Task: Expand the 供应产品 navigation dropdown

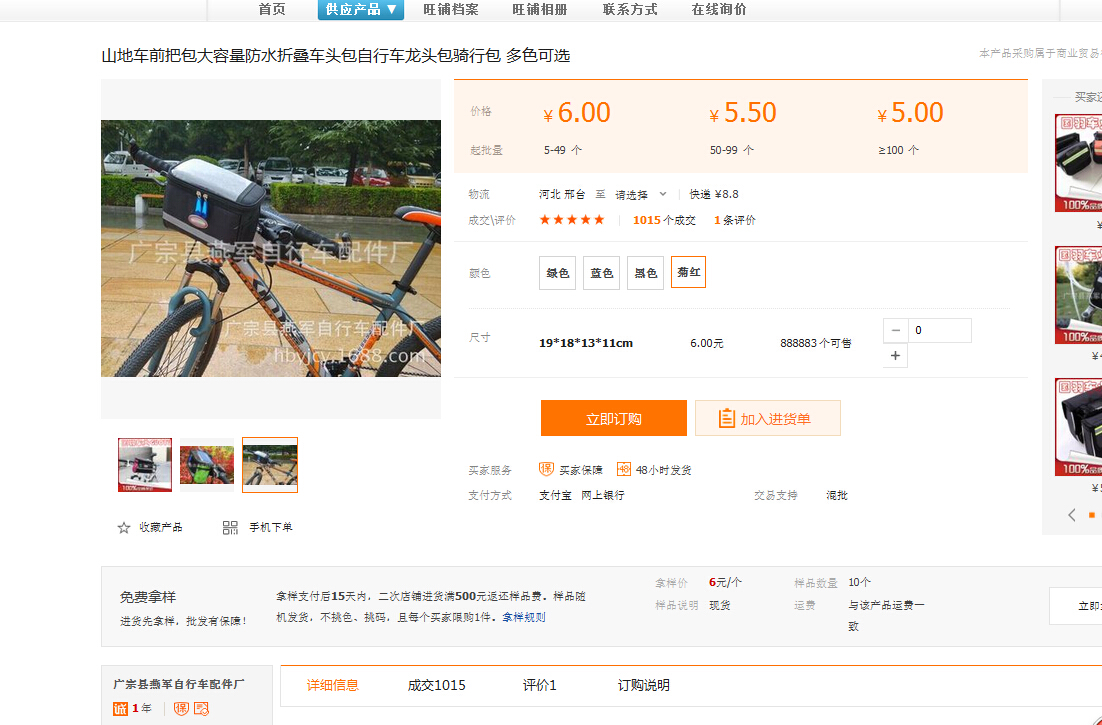Action: 360,9
